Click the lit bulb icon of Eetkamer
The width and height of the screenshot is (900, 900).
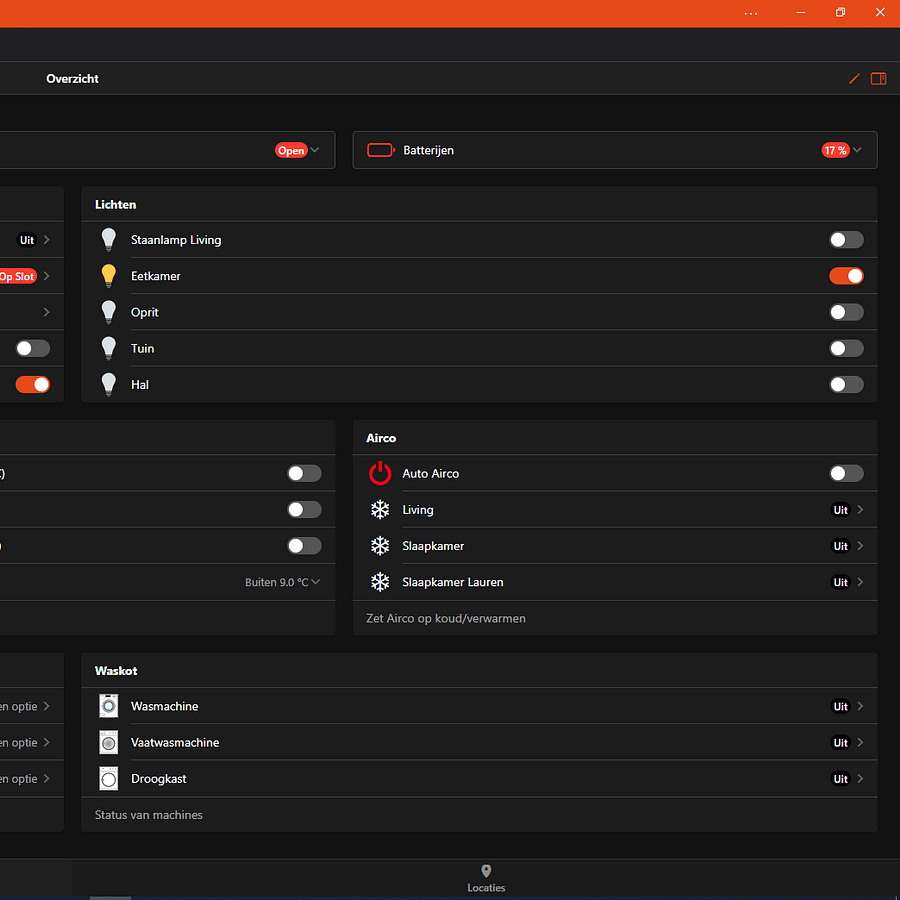pos(108,276)
